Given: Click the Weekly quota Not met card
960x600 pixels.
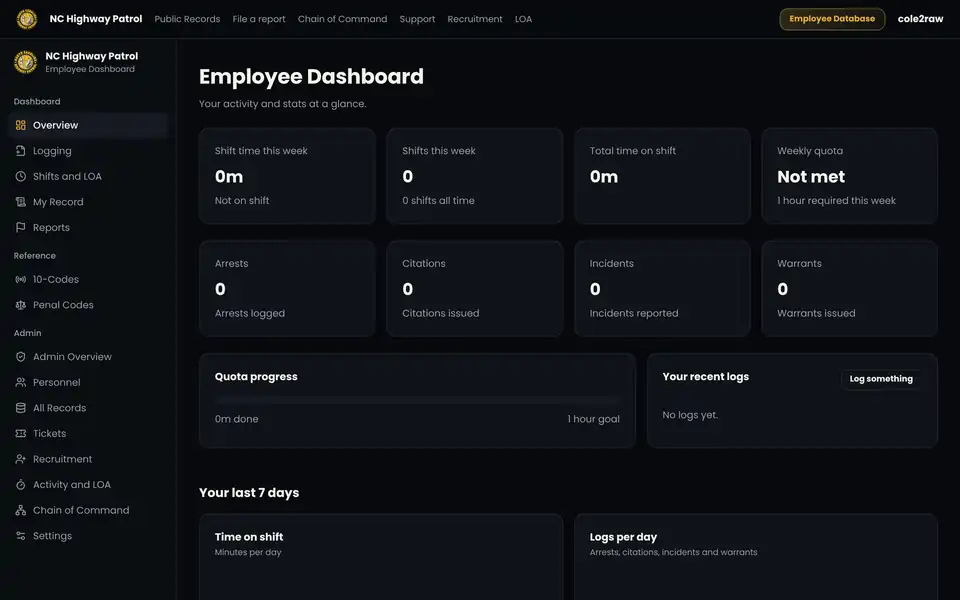Looking at the screenshot, I should (x=849, y=176).
